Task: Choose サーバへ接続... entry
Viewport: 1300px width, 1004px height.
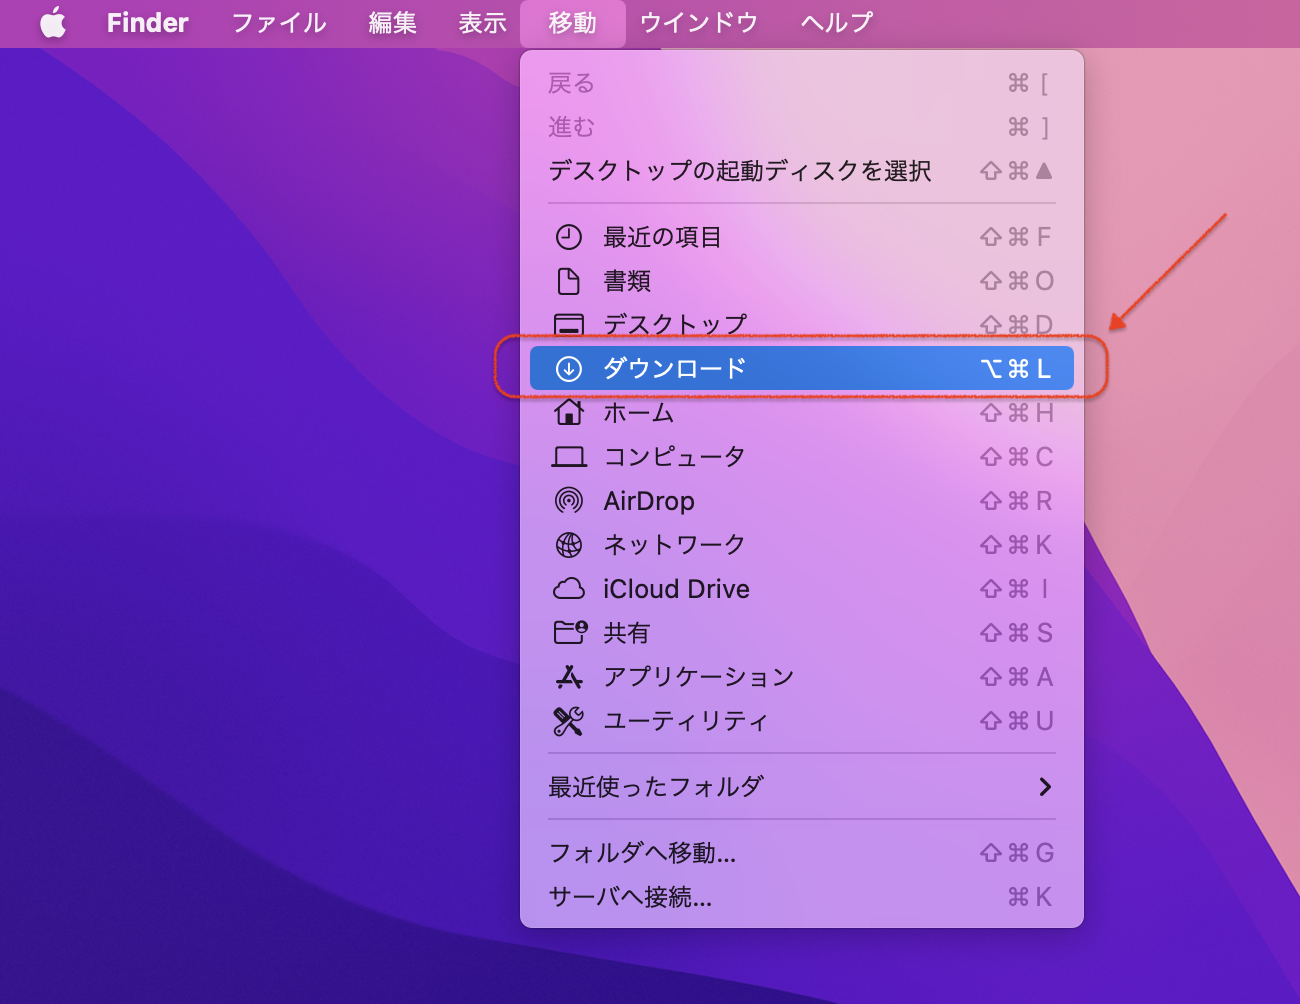Action: pos(801,897)
